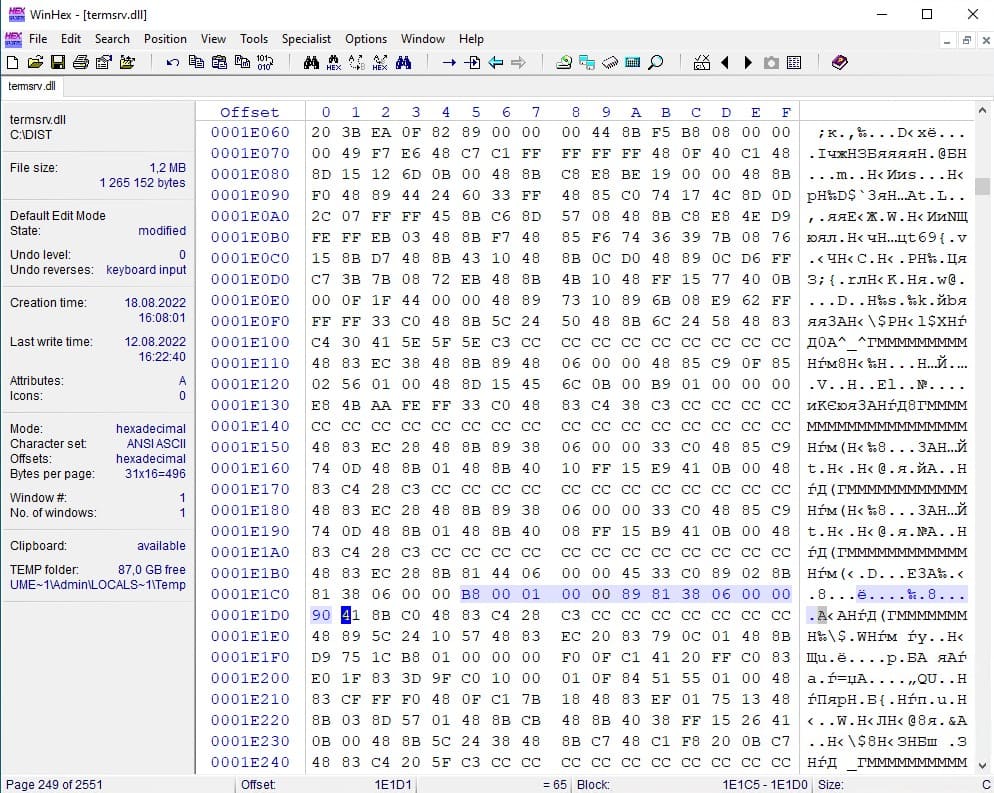
Task: Open the Window menu
Action: pyautogui.click(x=423, y=39)
